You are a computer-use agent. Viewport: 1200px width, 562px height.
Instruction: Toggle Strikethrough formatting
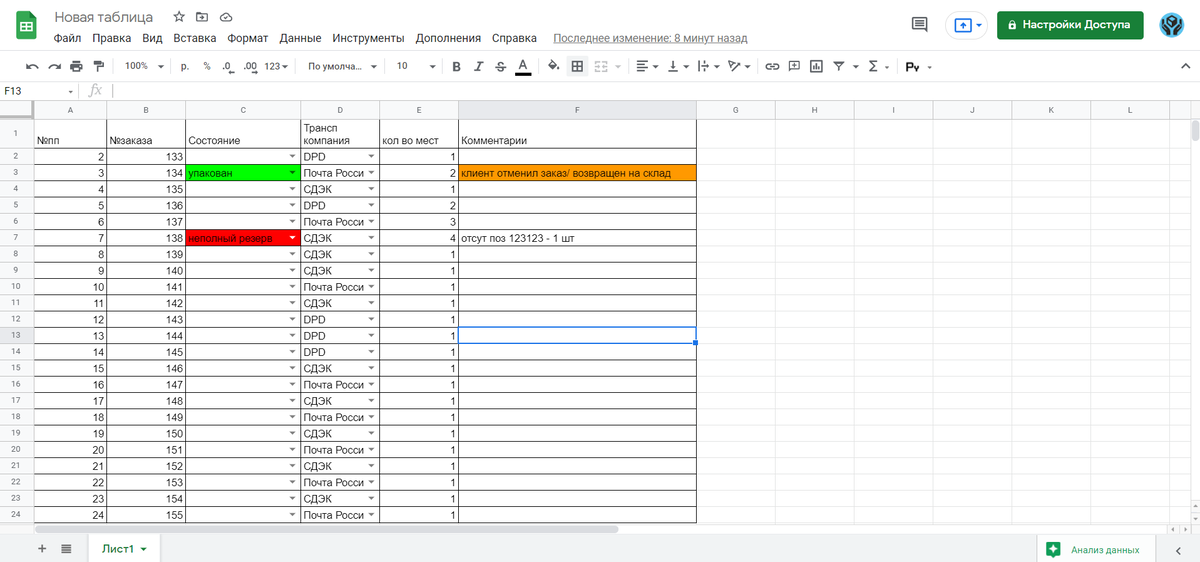[500, 66]
